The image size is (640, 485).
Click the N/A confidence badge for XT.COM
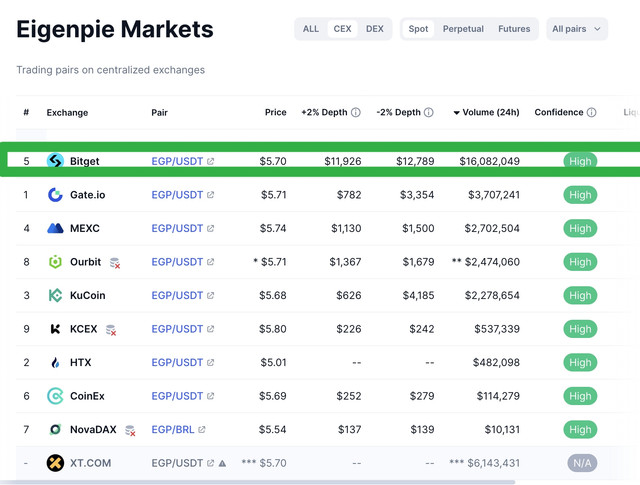tap(582, 463)
